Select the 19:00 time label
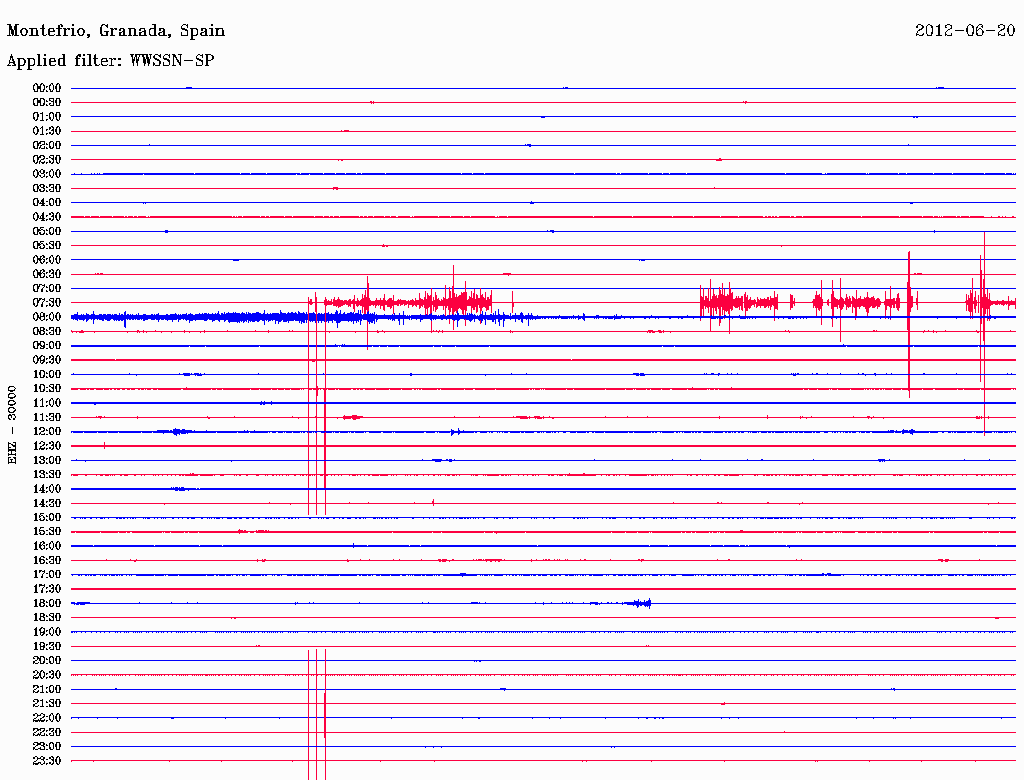Viewport: 1024px width, 780px height. point(47,632)
